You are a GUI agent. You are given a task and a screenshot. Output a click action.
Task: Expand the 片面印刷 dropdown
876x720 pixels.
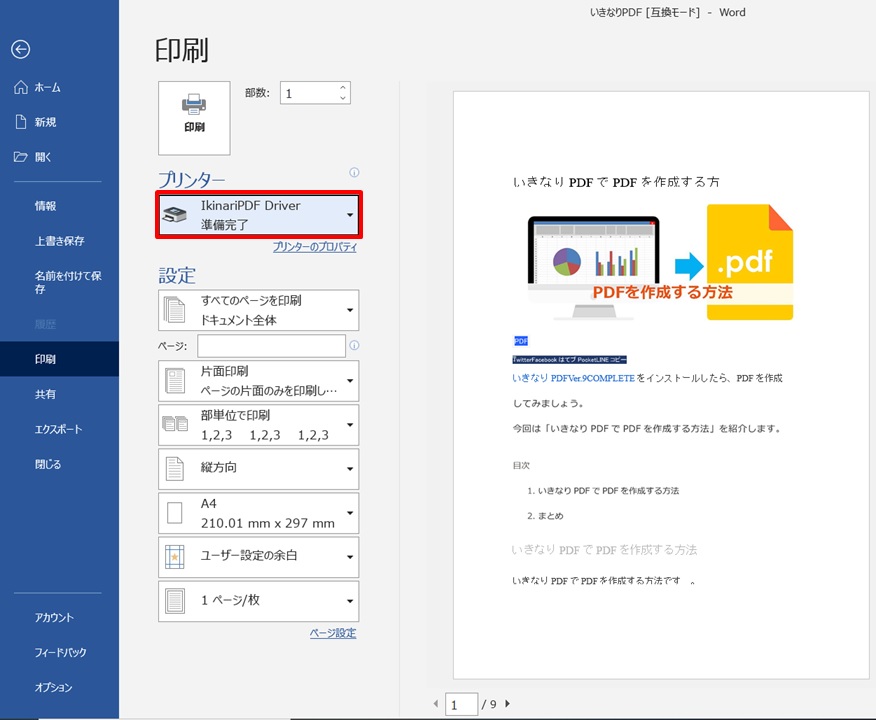[259, 381]
